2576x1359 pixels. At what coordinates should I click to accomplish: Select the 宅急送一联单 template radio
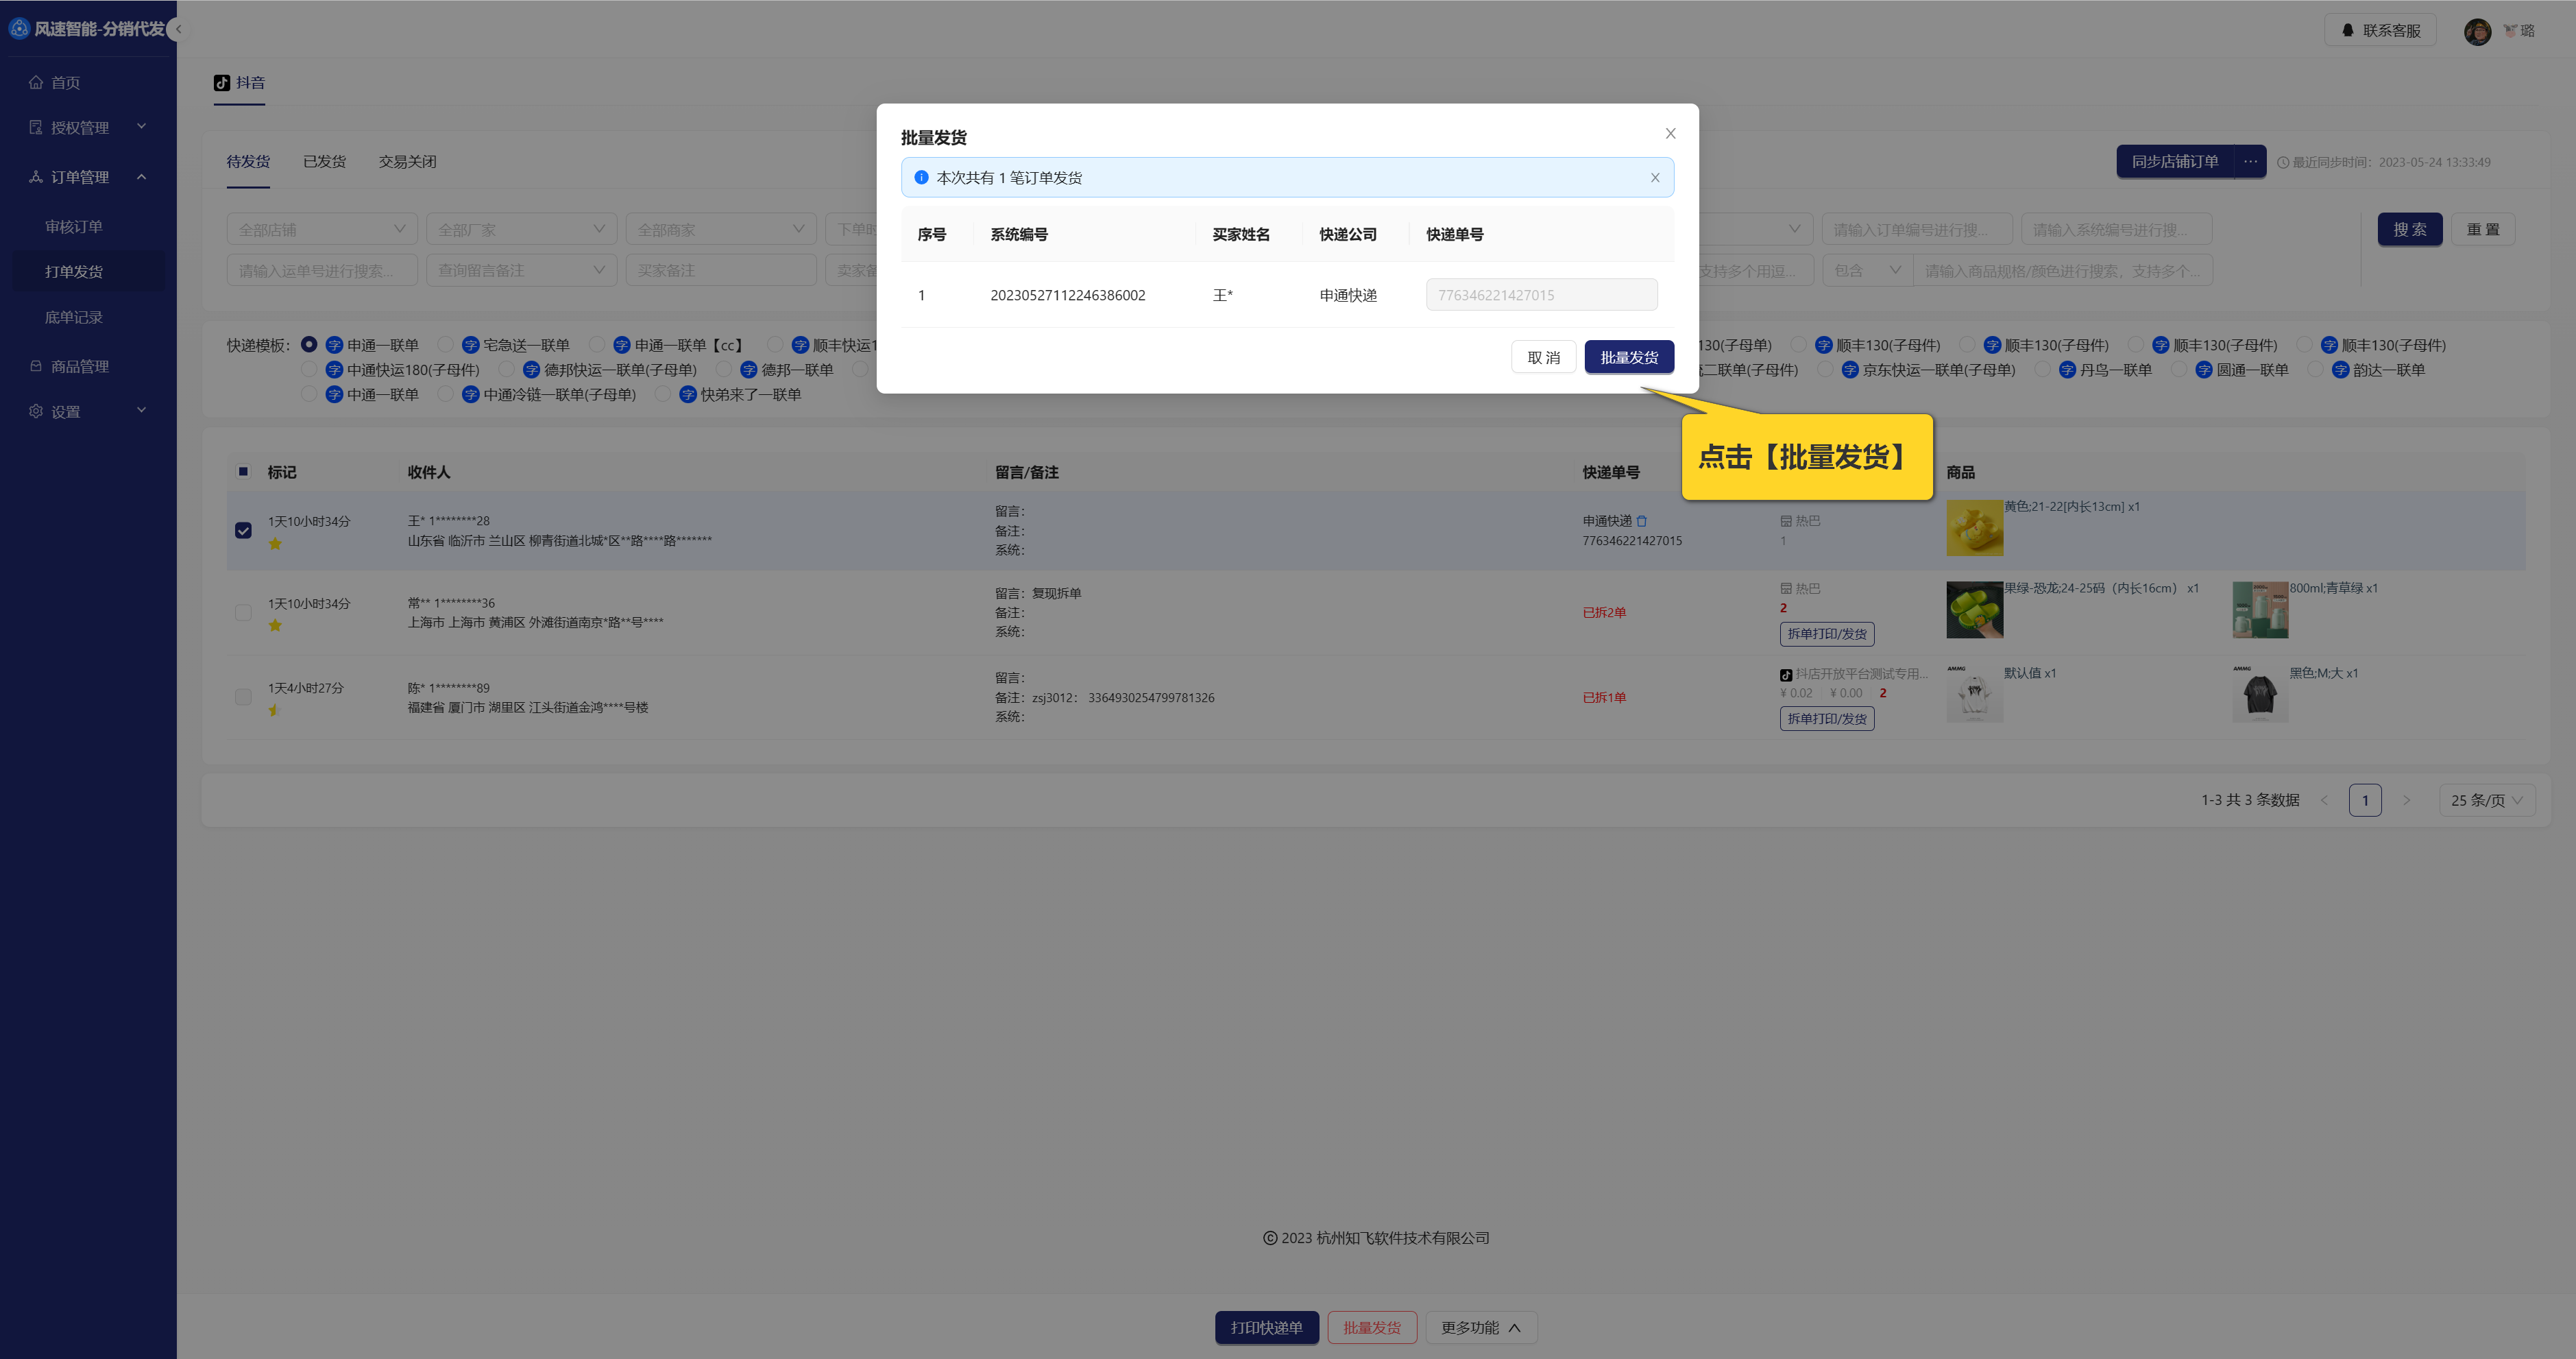coord(446,345)
